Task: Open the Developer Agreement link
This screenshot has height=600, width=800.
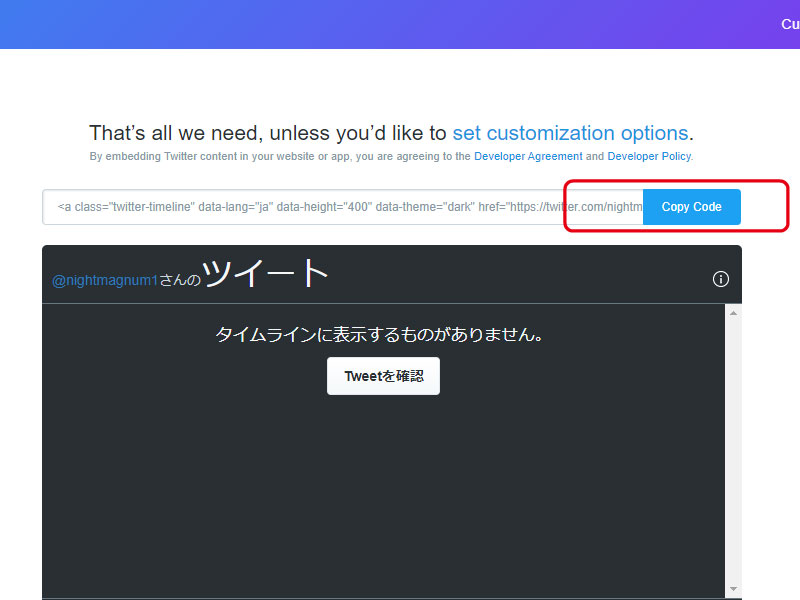Action: (528, 157)
